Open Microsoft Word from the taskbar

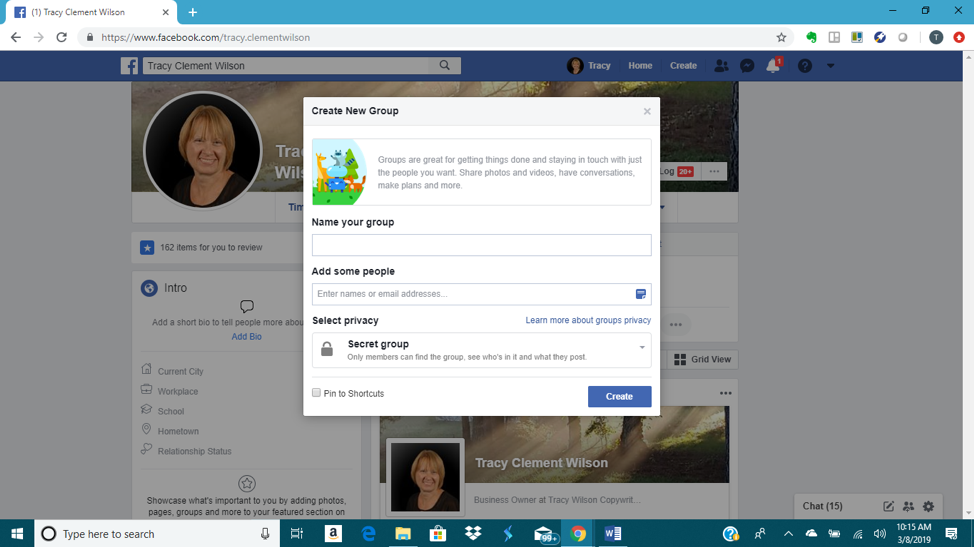pos(613,534)
